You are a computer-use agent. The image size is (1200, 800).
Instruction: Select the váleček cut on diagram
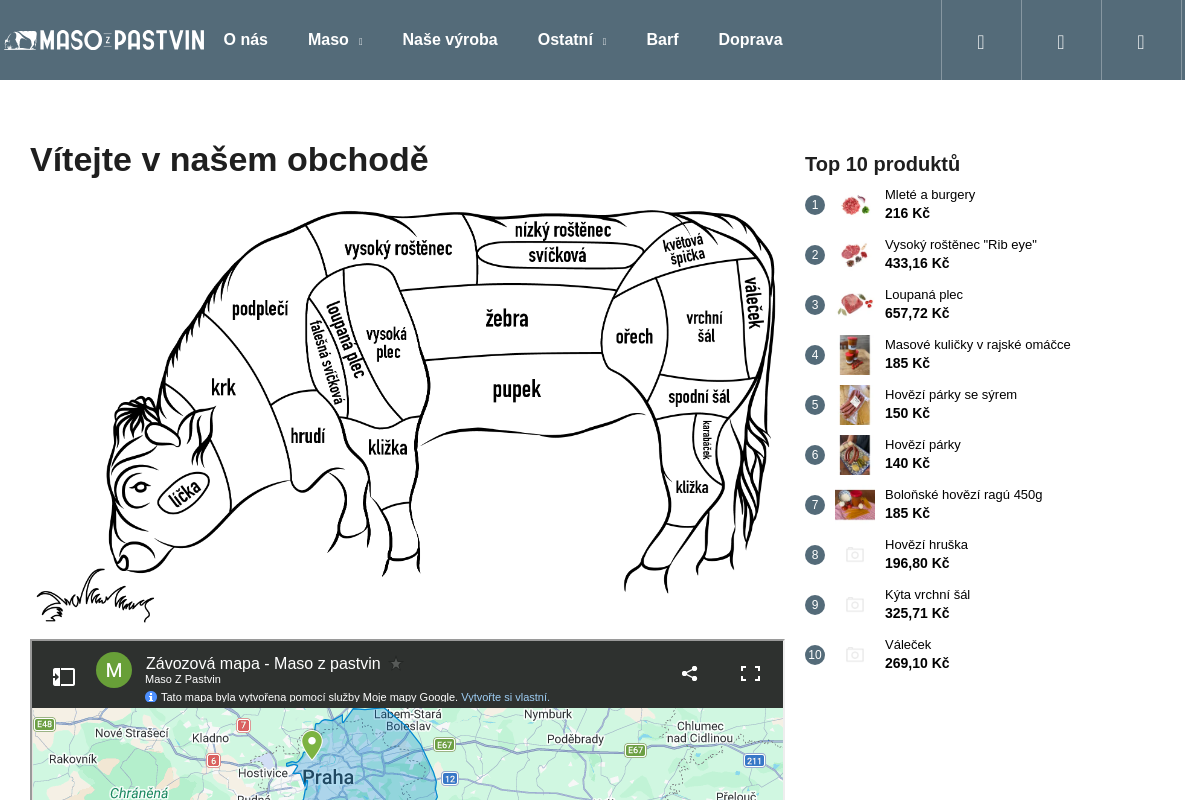coord(754,303)
